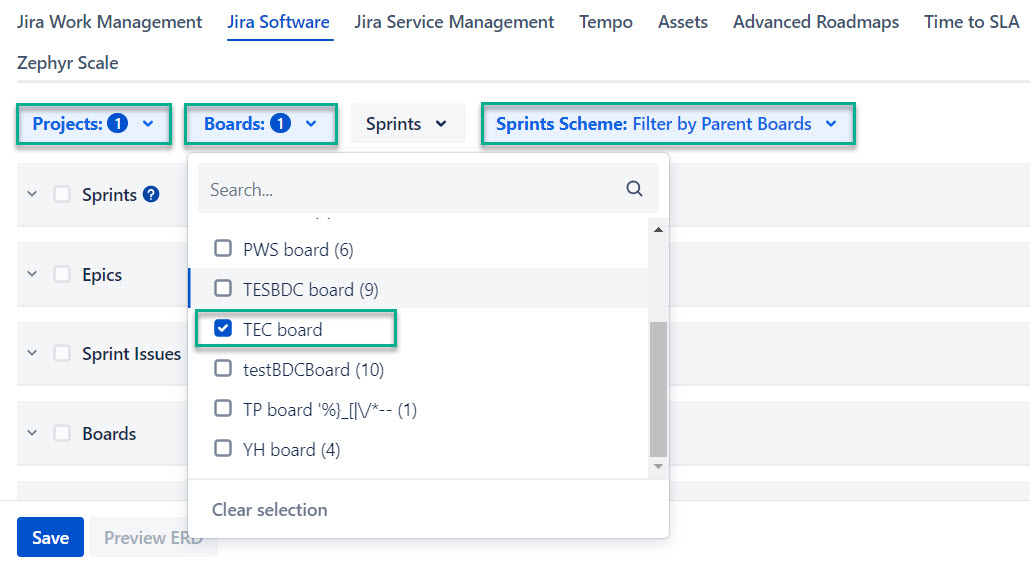
Task: Click the search magnifier icon in dropdown
Action: click(x=634, y=189)
